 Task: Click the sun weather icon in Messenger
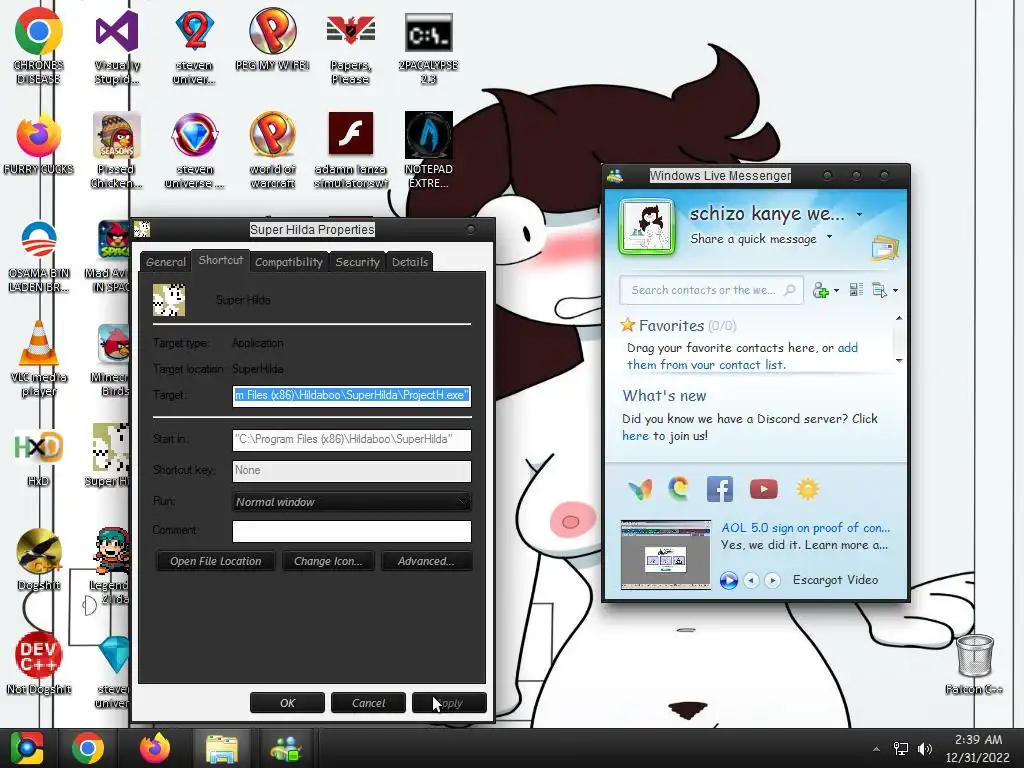tap(807, 489)
